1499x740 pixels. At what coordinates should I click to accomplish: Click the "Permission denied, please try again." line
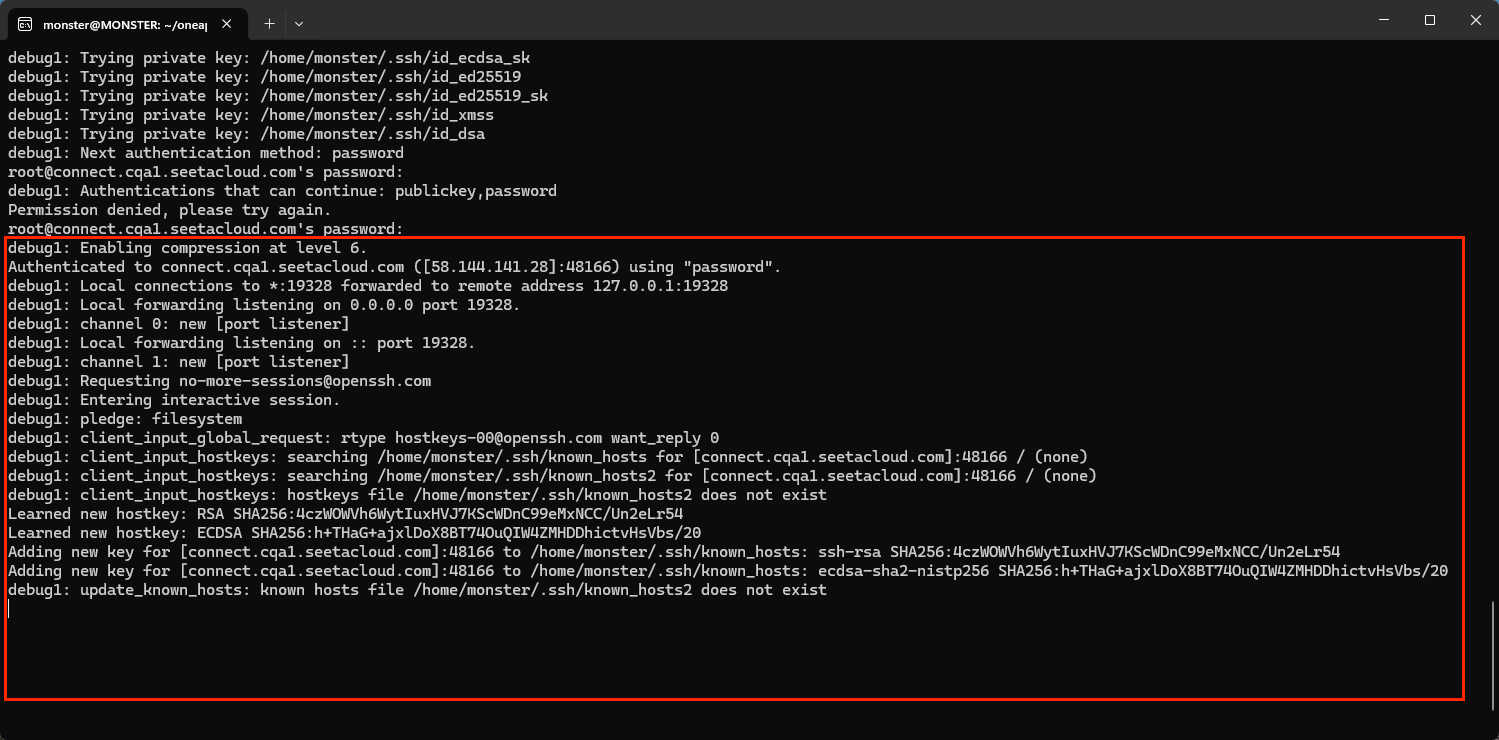[170, 210]
